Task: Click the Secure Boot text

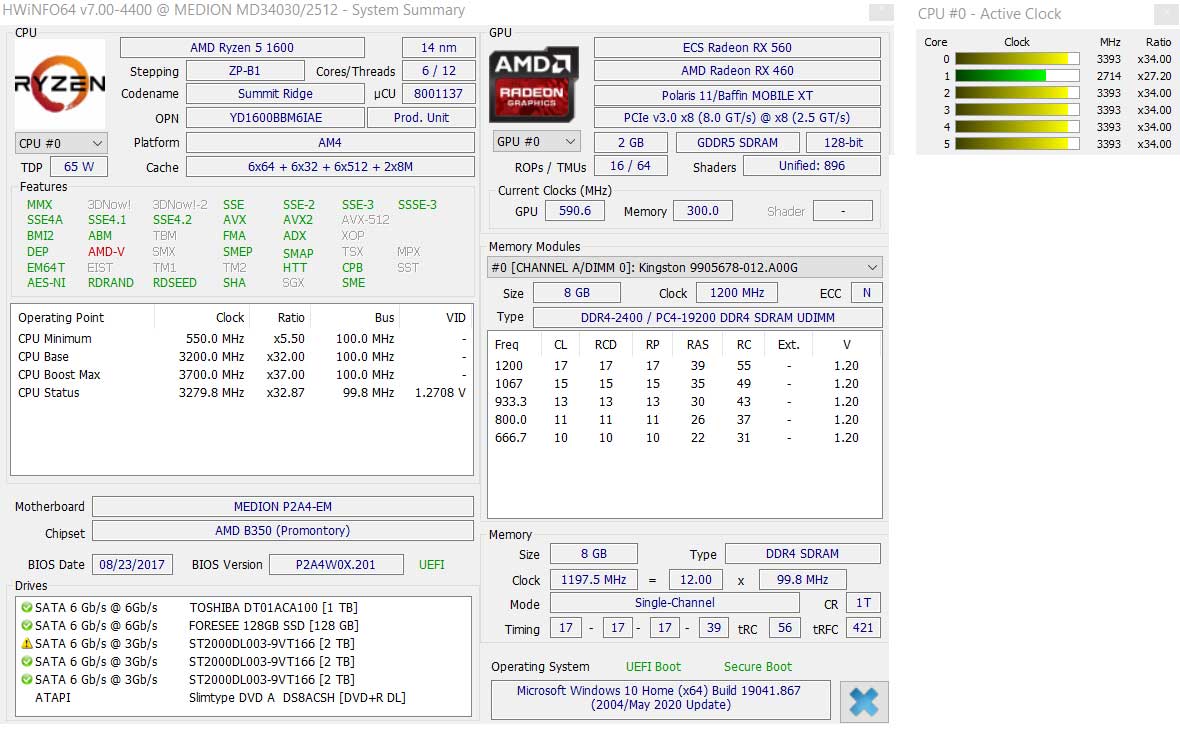Action: click(758, 667)
